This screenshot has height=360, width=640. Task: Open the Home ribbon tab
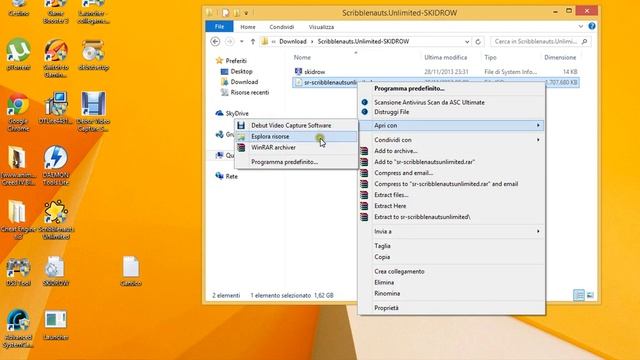248,27
